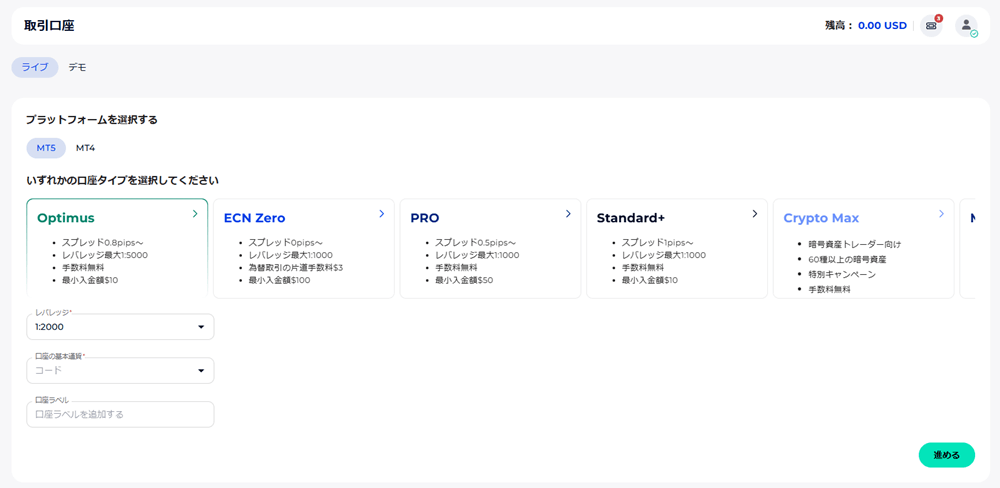Image resolution: width=1000 pixels, height=488 pixels.
Task: Click the Standard+ card arrow icon
Action: coord(755,213)
